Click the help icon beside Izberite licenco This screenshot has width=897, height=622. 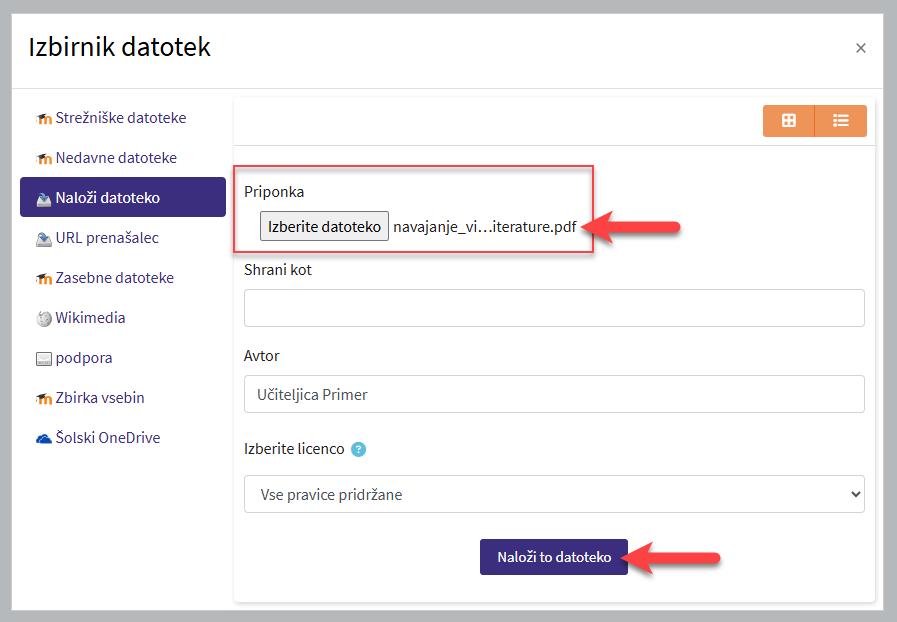359,449
